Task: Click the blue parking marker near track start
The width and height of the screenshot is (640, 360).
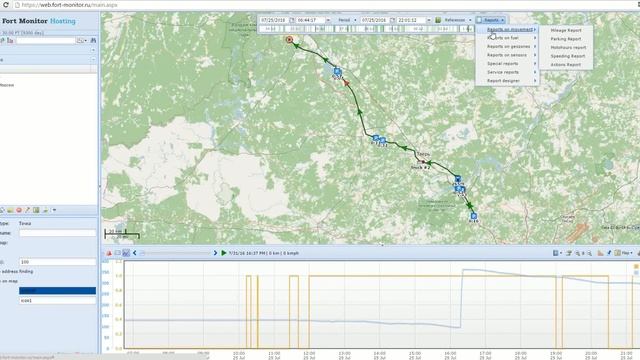Action: (x=337, y=71)
